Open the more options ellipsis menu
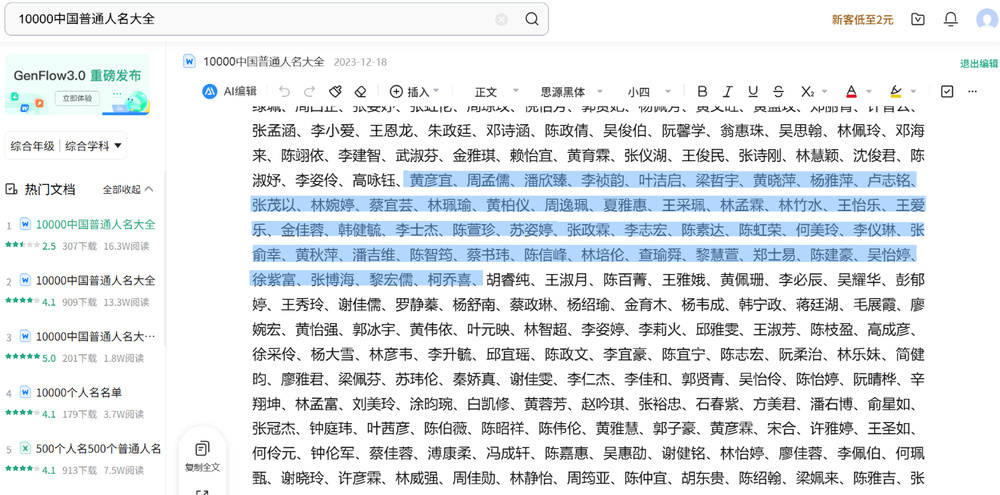 coord(973,91)
